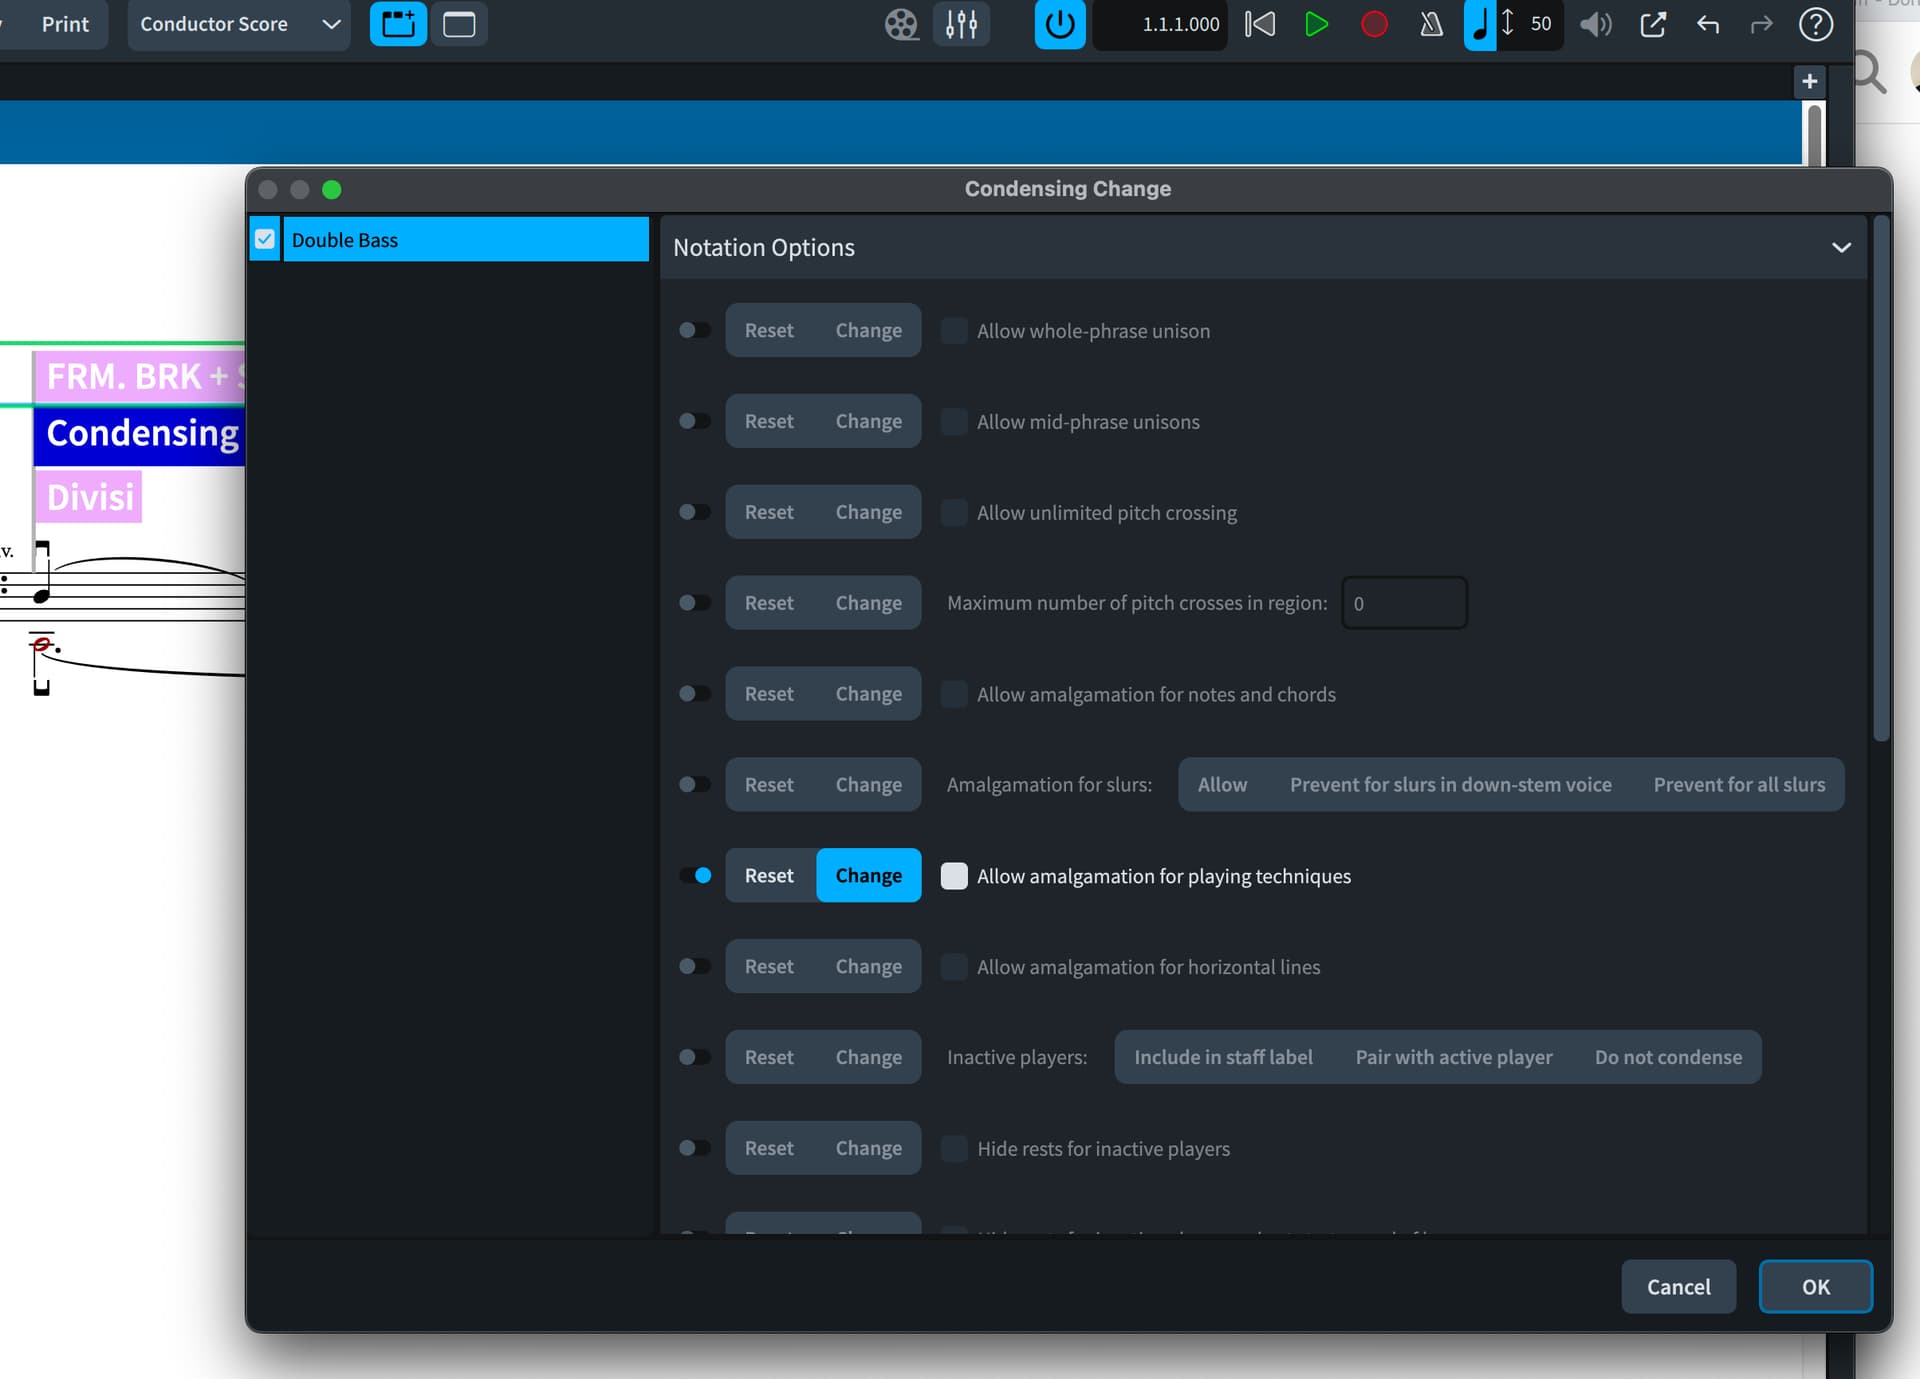Click Divisi signpost in score
Screen dimensions: 1920x1379
[89, 497]
